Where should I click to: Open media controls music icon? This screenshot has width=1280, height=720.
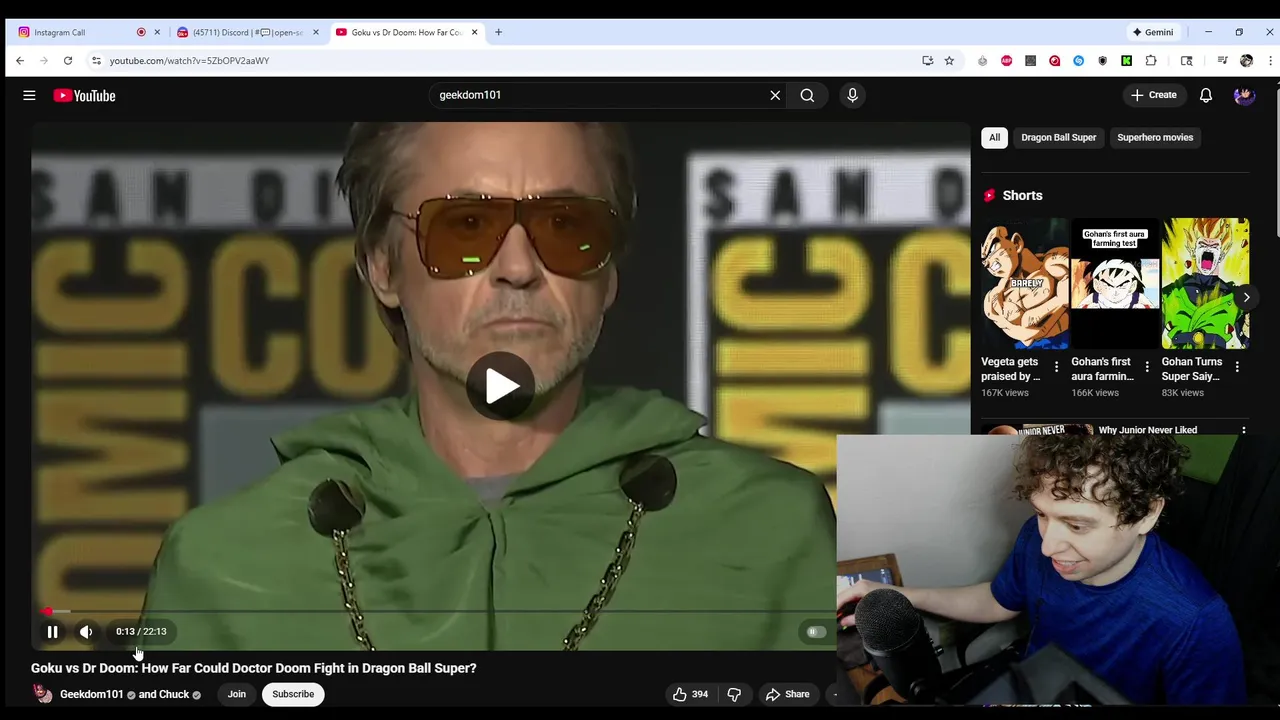(1222, 61)
